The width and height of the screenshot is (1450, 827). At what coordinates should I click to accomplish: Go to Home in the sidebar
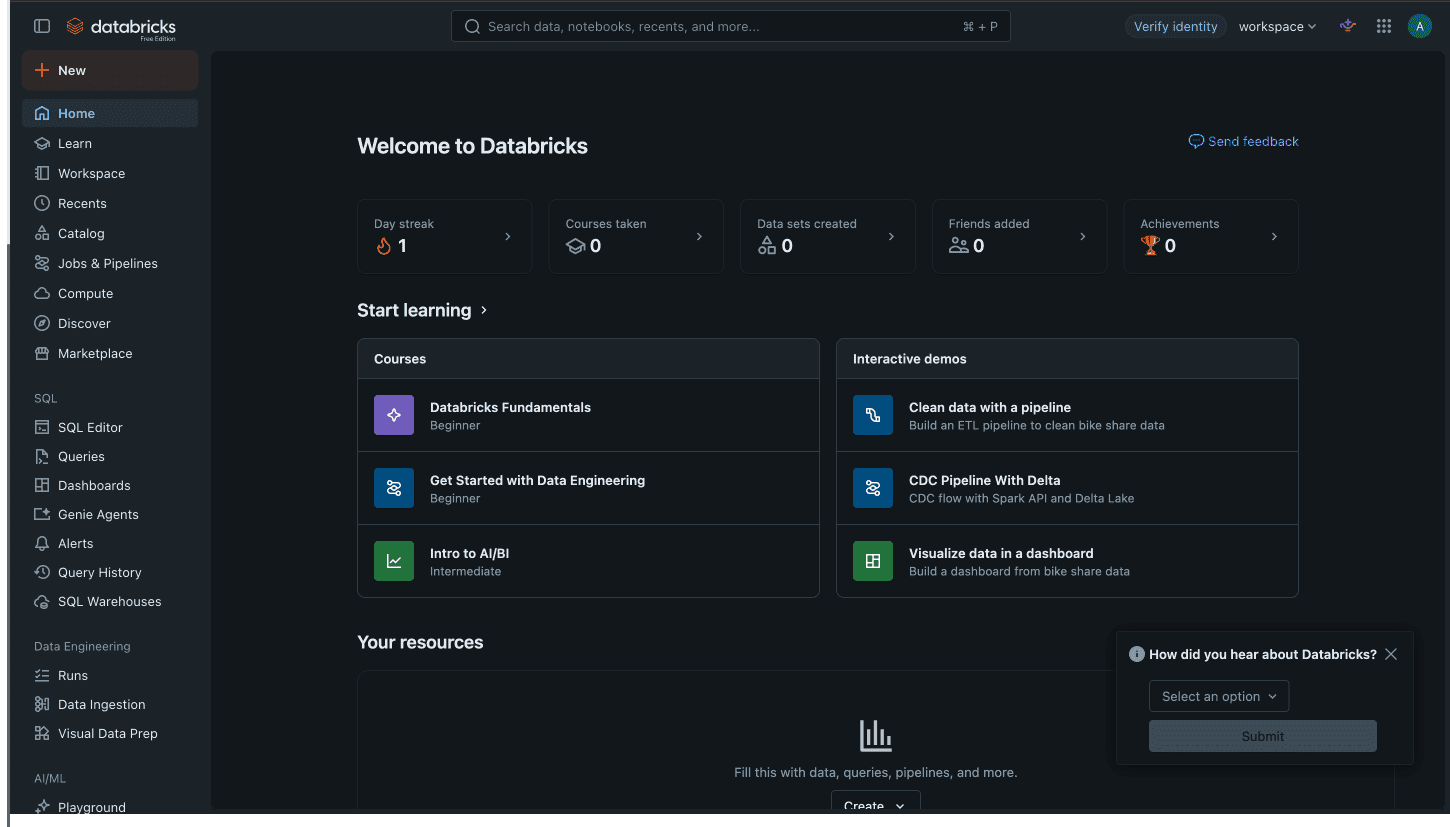110,113
